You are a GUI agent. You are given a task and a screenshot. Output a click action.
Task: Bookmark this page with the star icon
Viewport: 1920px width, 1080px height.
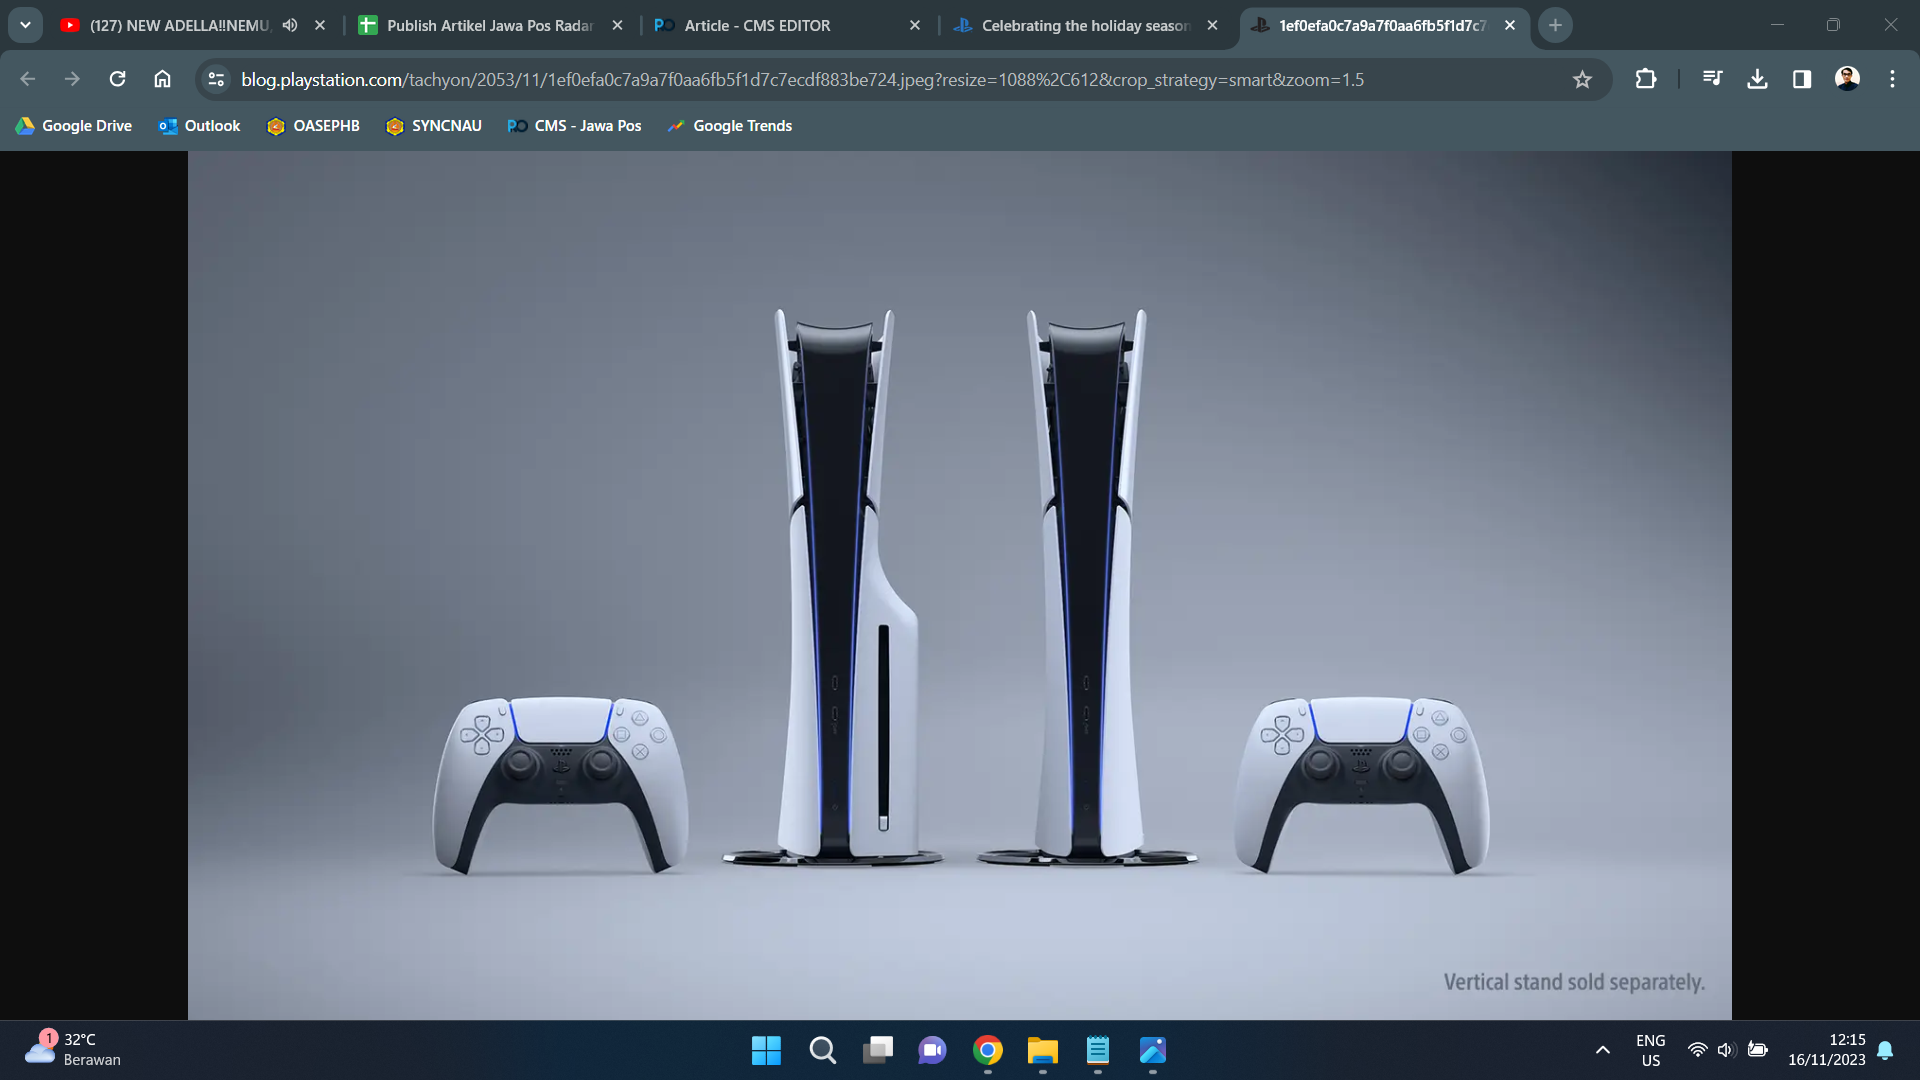pyautogui.click(x=1583, y=79)
